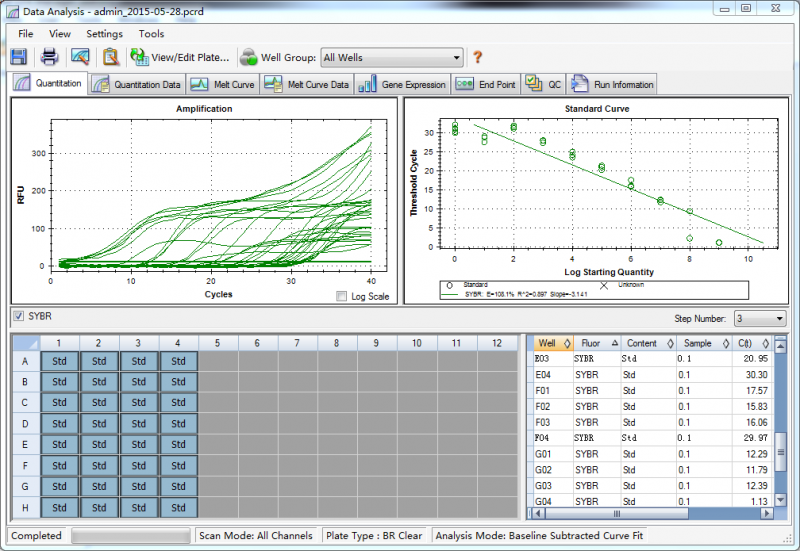Viewport: 800px width, 551px height.
Task: Click the chart screenshot icon in toolbar
Action: (80, 57)
